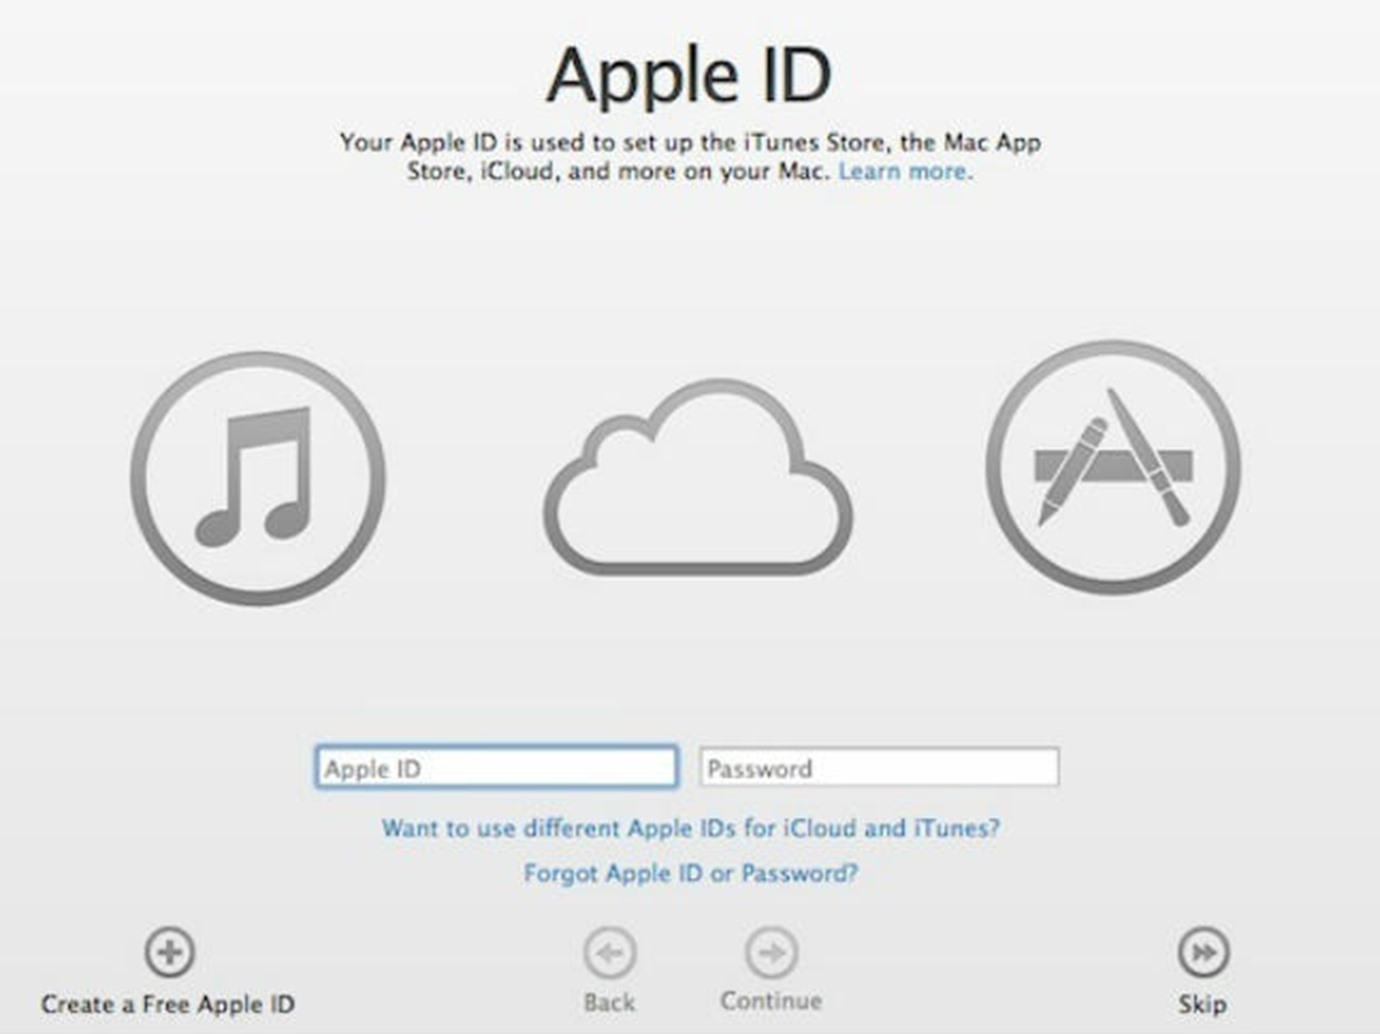
Task: Click the Back text label
Action: pos(609,1002)
